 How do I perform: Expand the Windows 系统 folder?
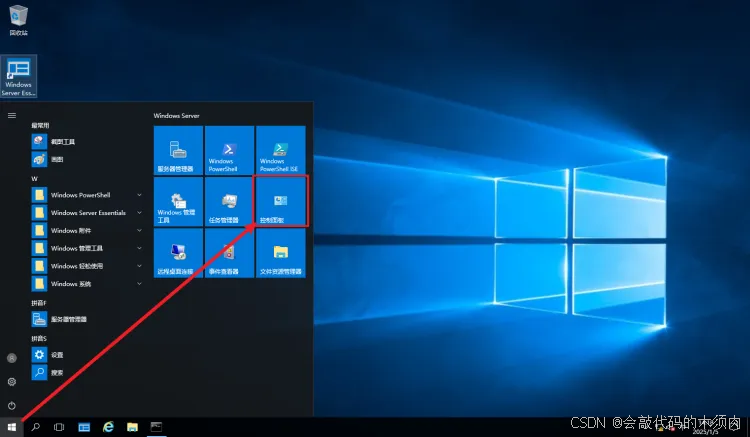86,284
